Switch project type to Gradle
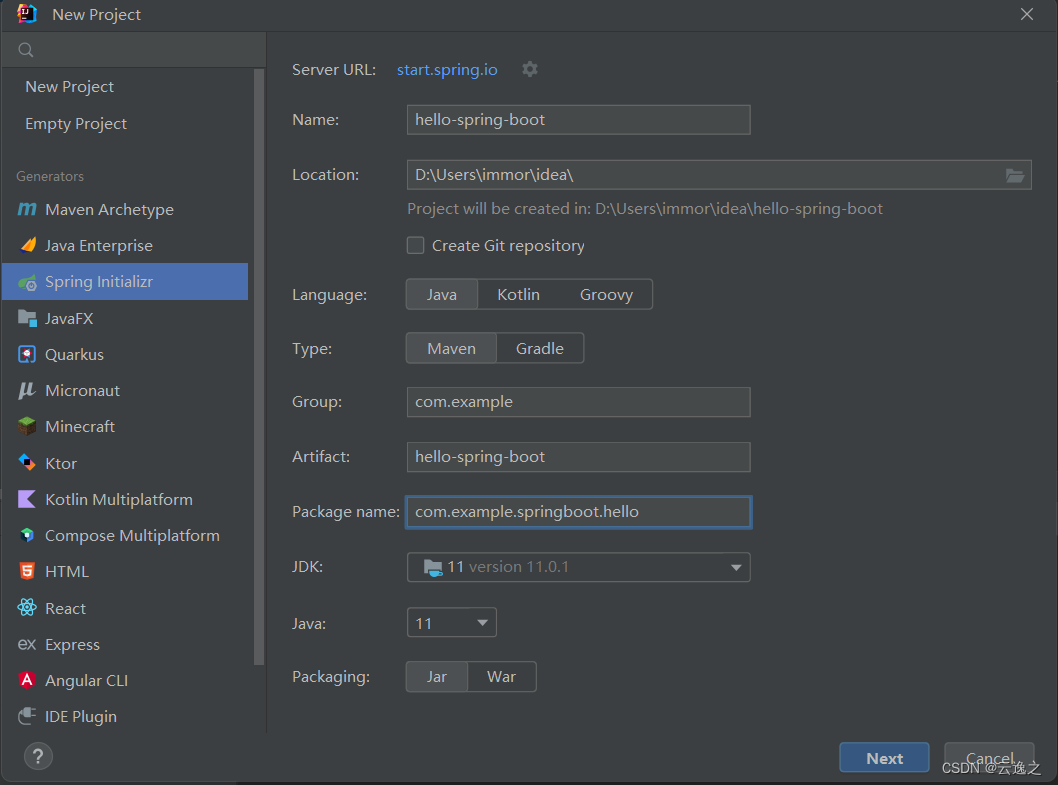 tap(540, 348)
